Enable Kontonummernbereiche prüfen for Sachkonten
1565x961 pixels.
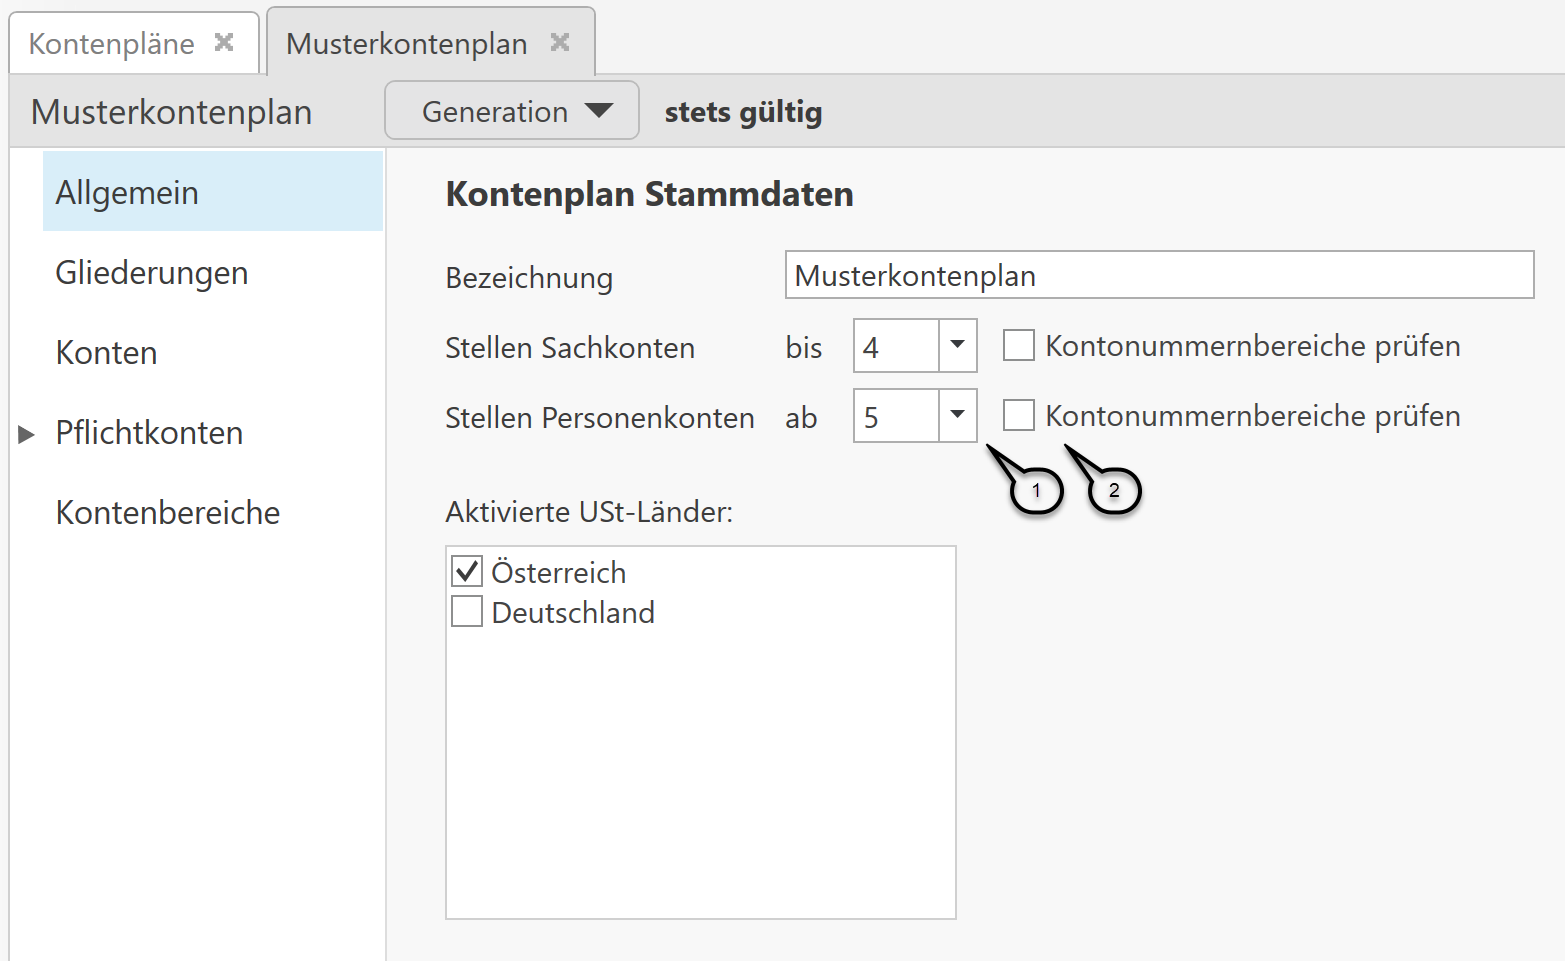pos(1018,344)
